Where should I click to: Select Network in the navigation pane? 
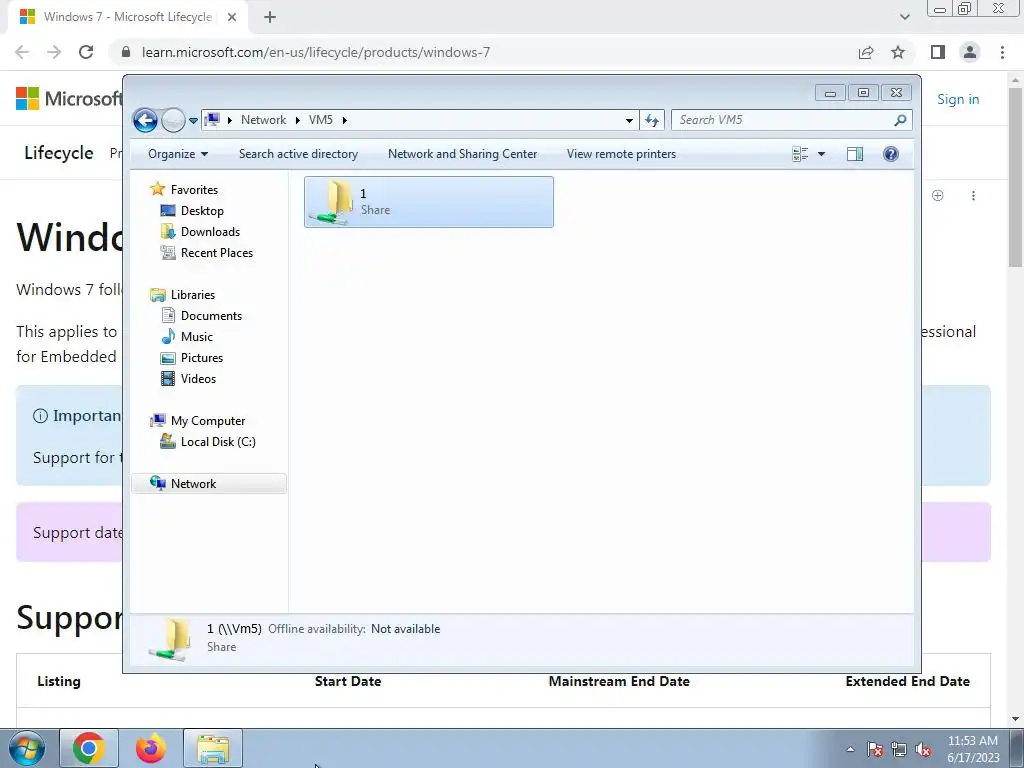tap(209, 483)
